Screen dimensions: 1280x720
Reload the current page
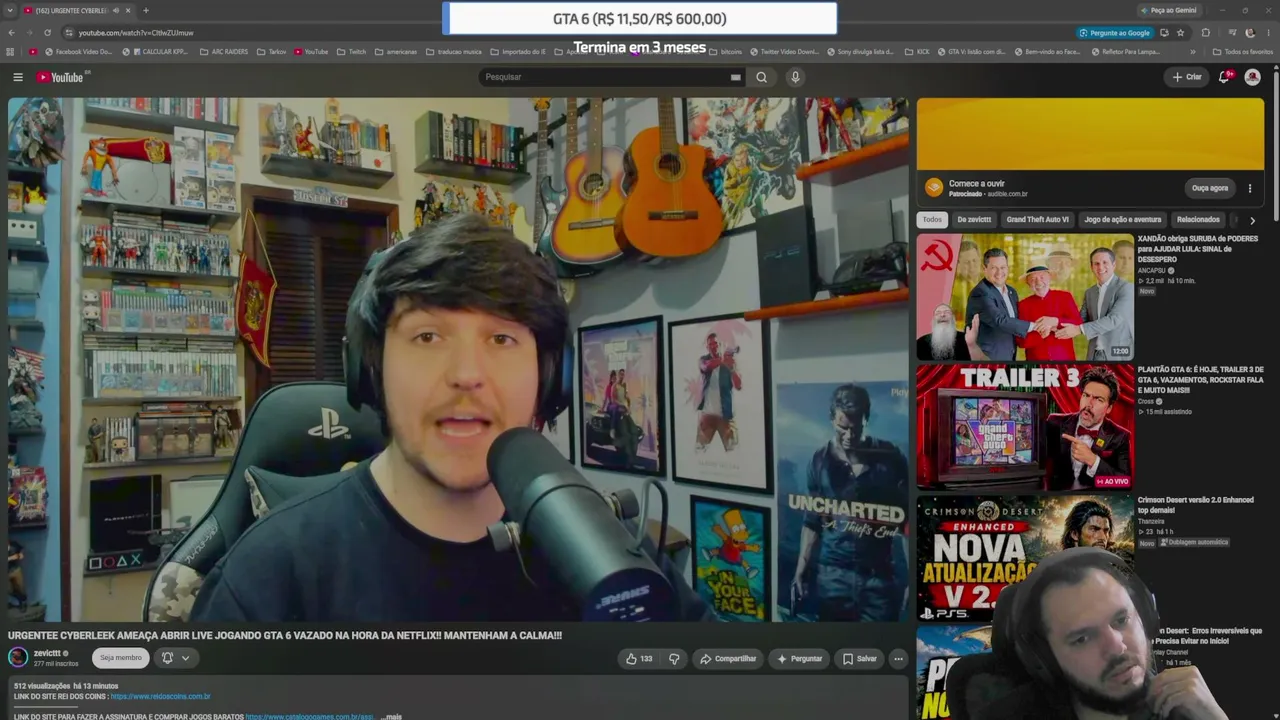point(47,33)
